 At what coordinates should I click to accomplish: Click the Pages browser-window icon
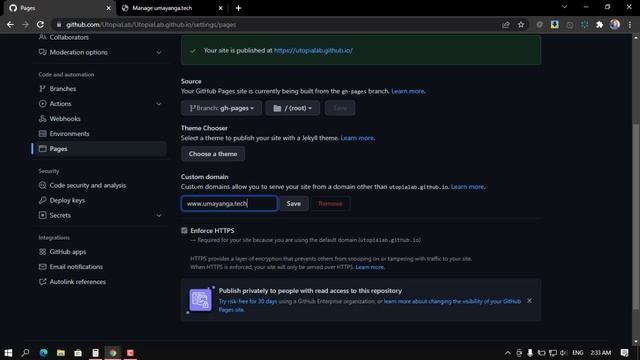click(x=42, y=149)
